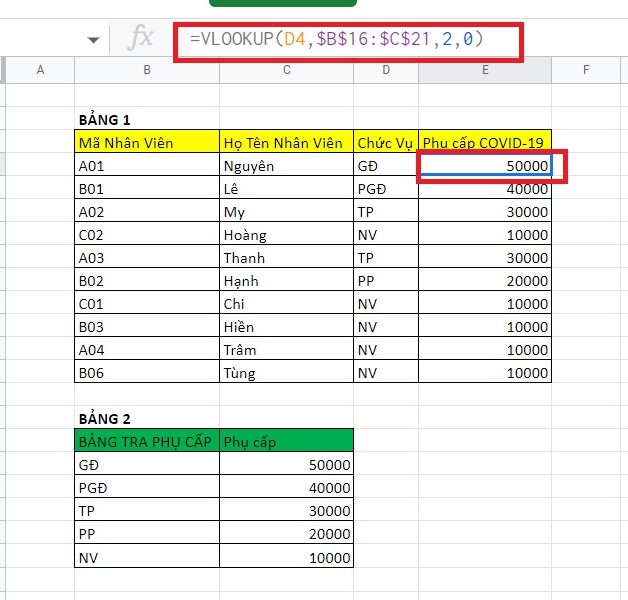Select the 20000 cell in Hạnh's row
628x600 pixels.
485,280
